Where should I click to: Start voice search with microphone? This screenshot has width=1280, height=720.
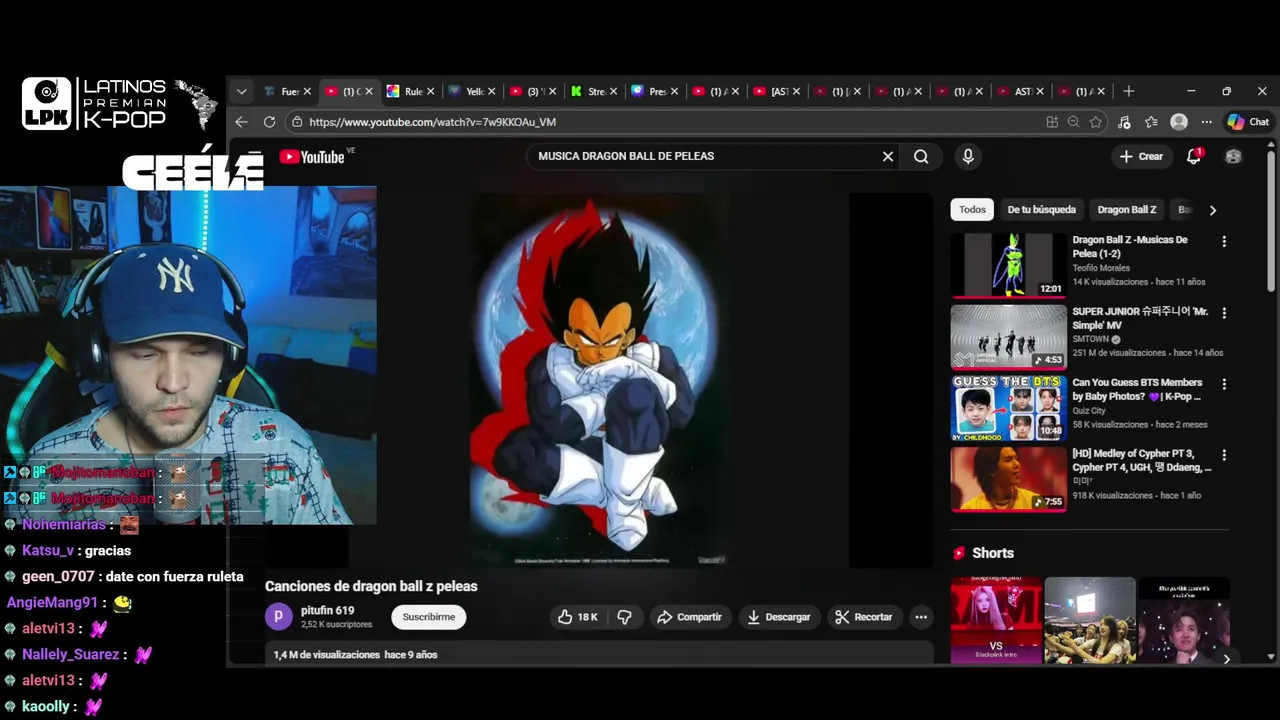coord(967,156)
